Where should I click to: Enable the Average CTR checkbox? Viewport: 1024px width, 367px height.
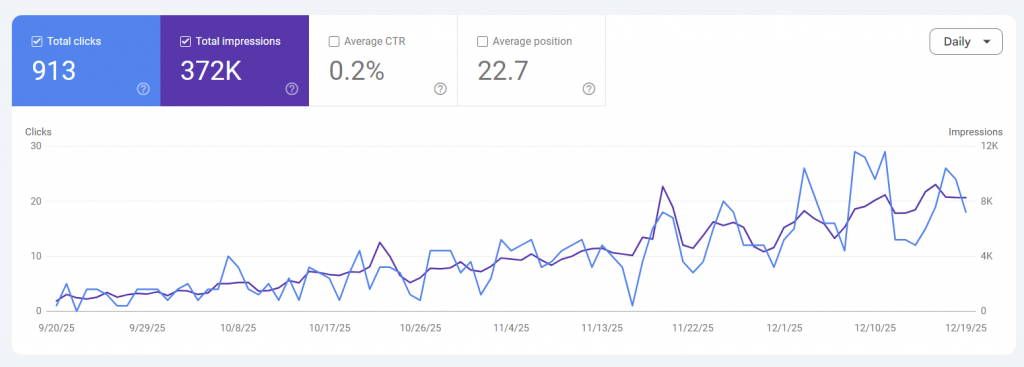pos(334,42)
